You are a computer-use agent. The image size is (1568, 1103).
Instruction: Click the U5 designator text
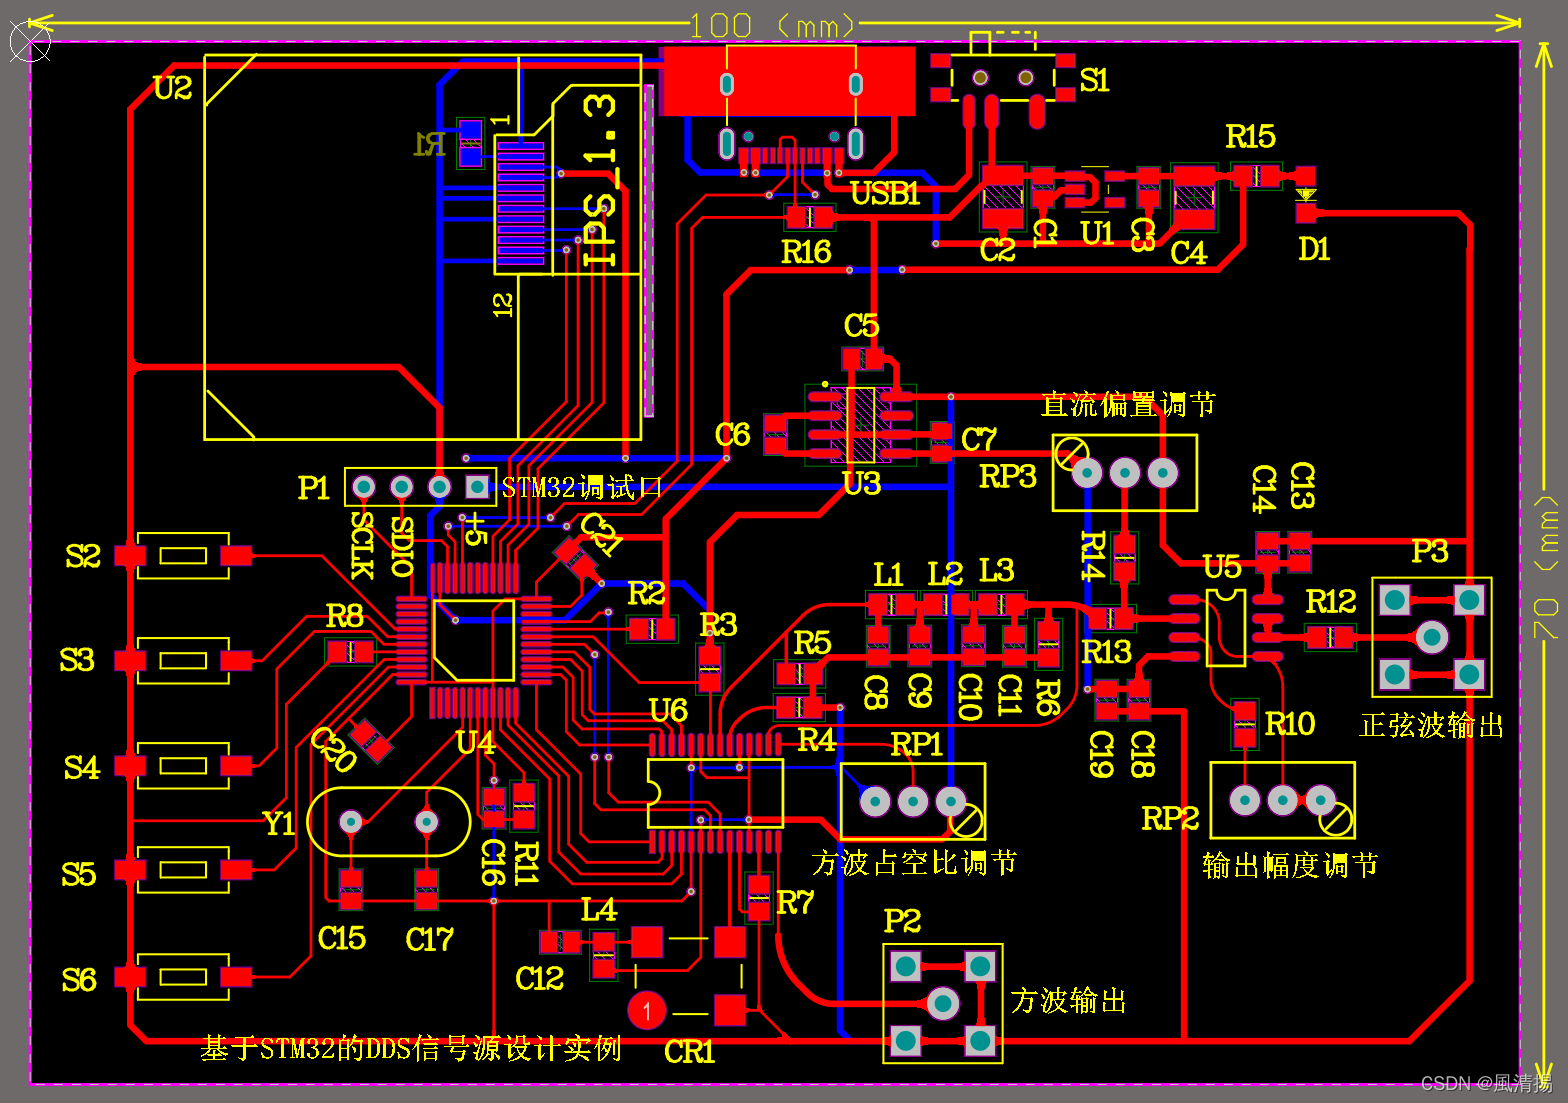click(x=1222, y=567)
